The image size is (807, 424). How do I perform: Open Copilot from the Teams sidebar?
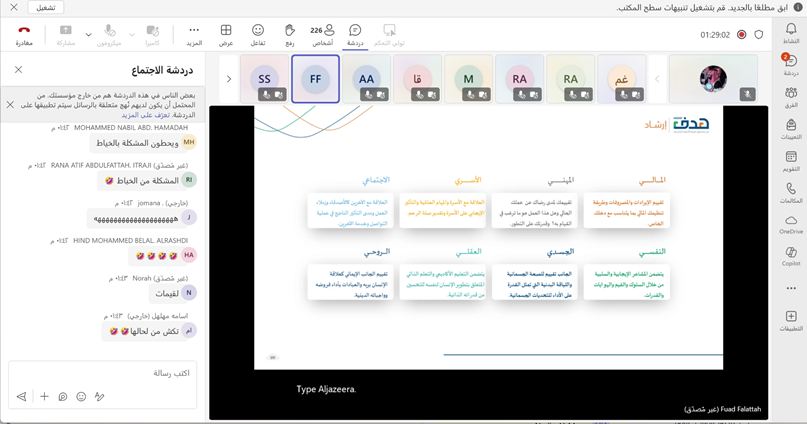(x=791, y=257)
